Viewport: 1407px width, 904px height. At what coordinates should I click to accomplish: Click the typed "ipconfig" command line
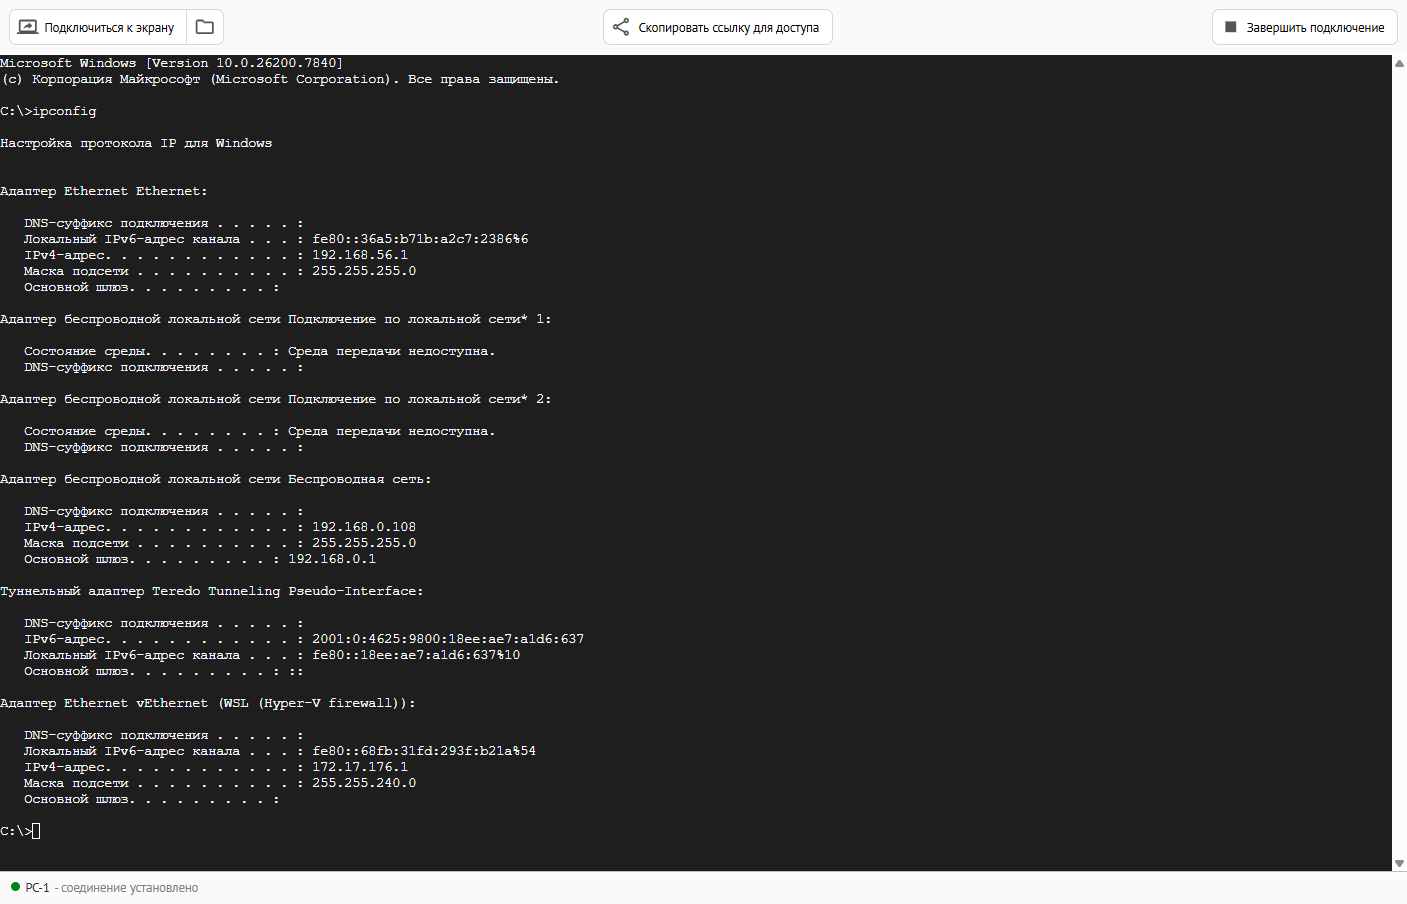coord(64,111)
